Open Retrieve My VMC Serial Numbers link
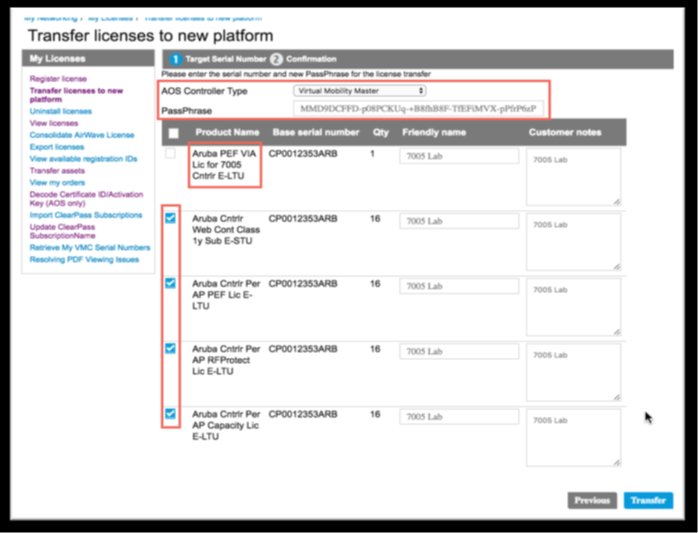 point(90,248)
